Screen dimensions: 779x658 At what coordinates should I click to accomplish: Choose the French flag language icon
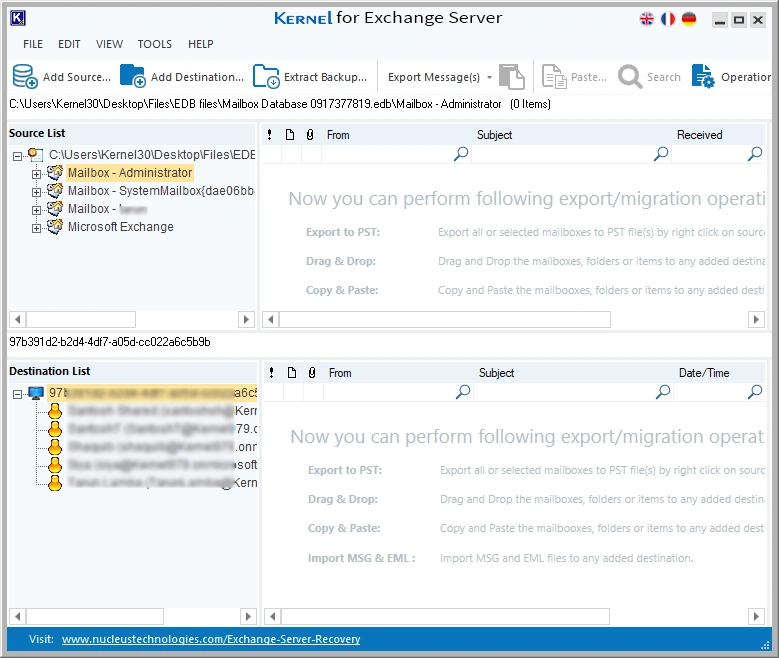668,19
